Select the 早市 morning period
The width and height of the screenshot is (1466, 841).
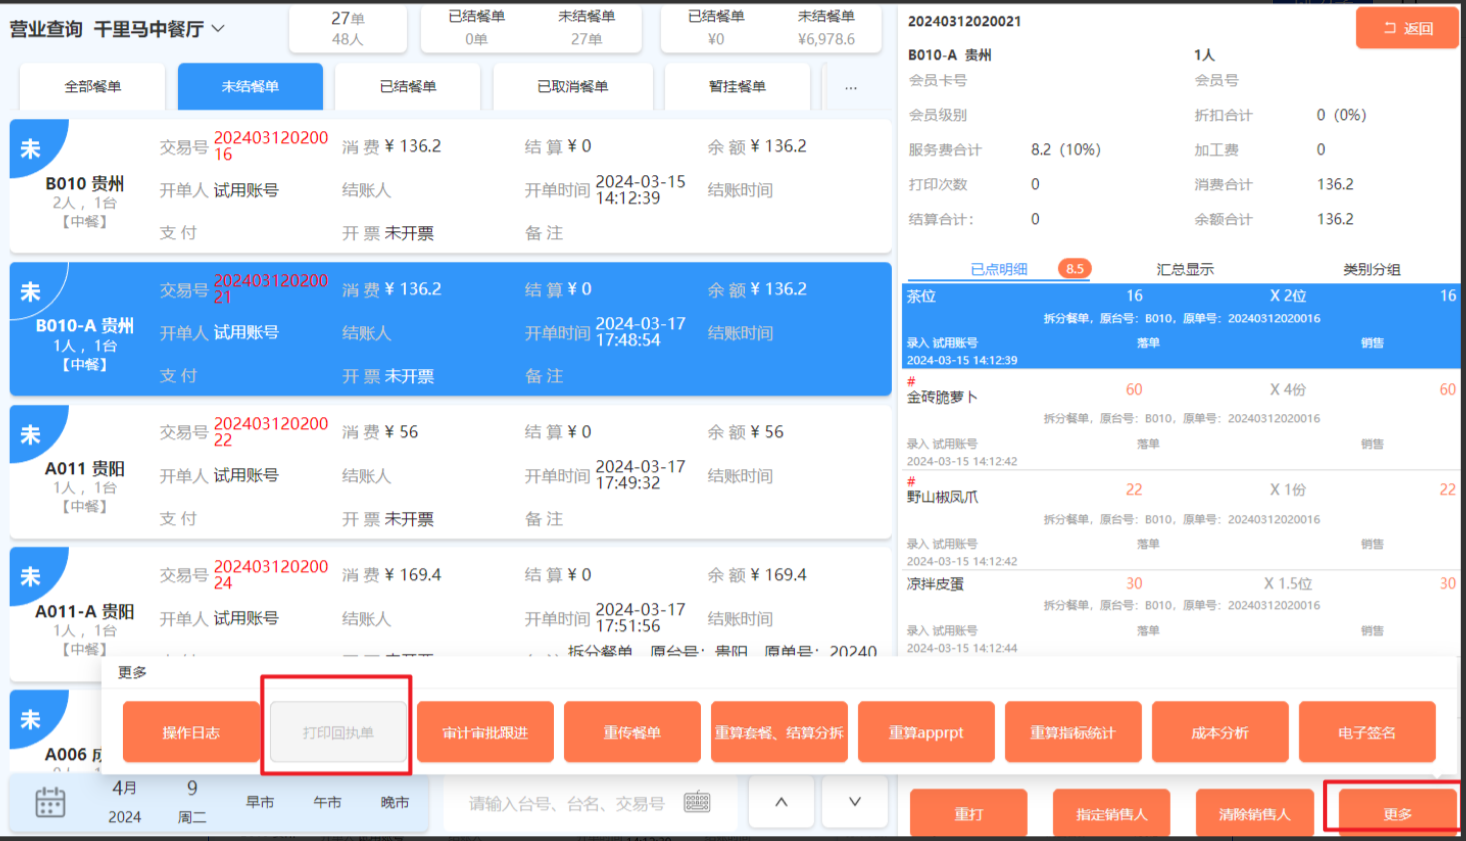click(x=260, y=802)
